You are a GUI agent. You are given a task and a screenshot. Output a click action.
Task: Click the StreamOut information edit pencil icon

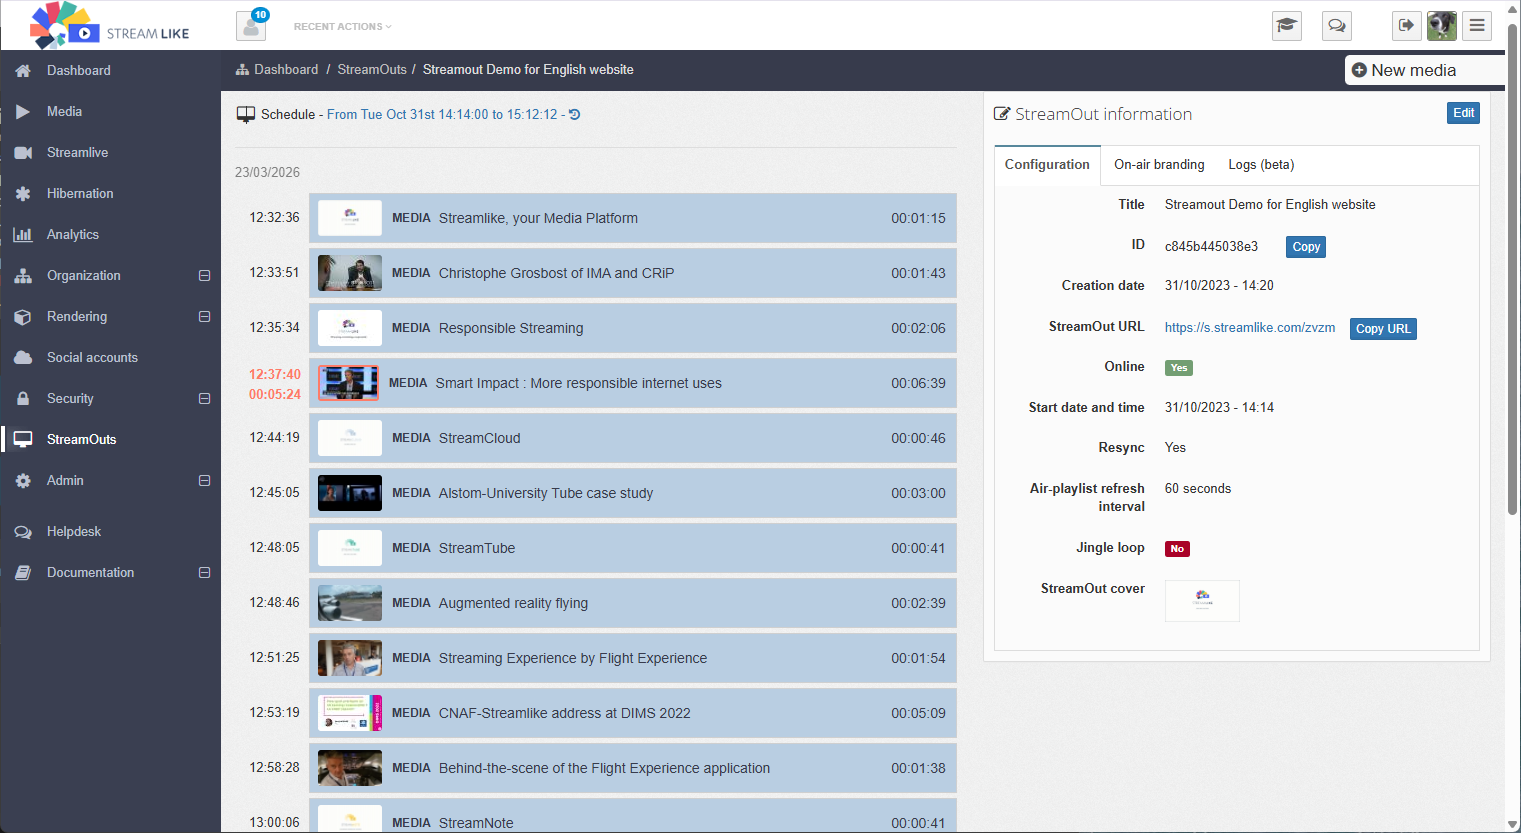pos(1001,114)
